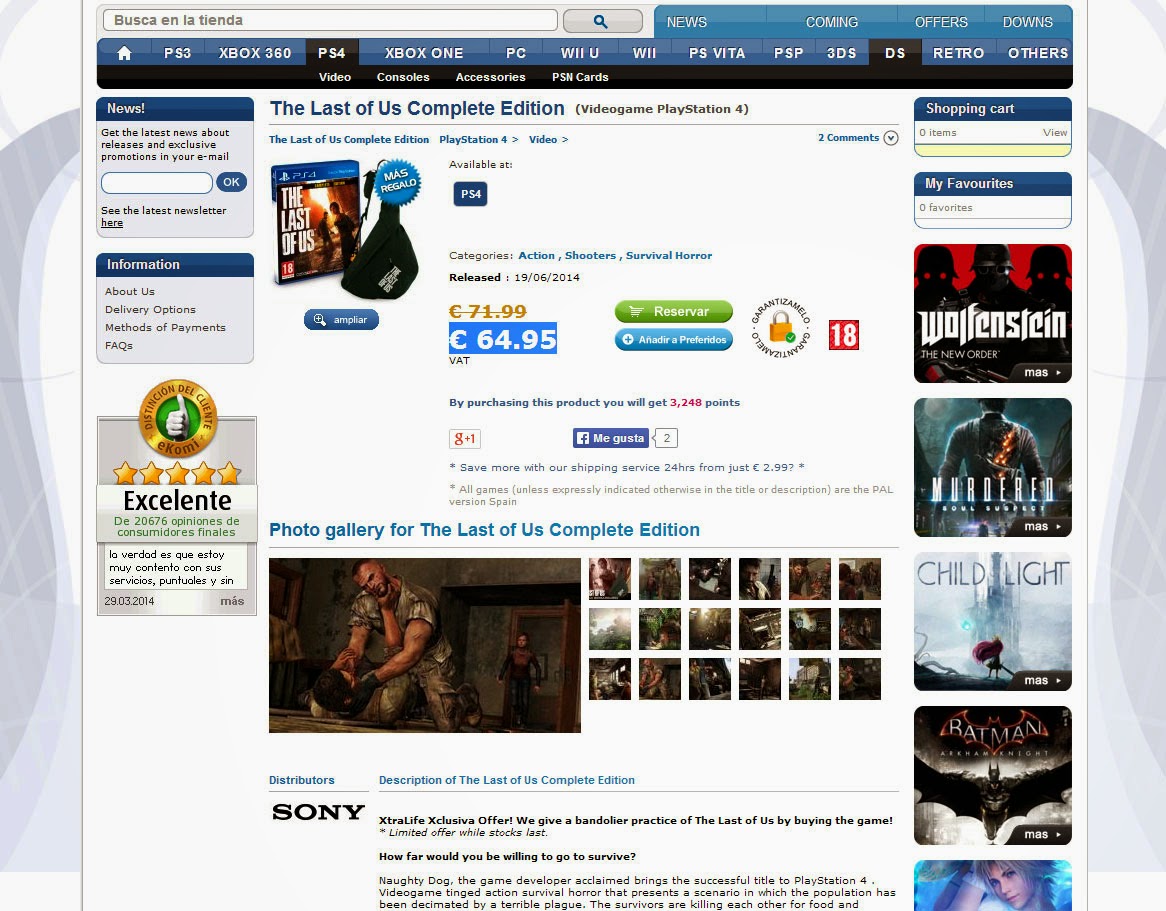Expand the 2 Comments arrow

coord(891,138)
